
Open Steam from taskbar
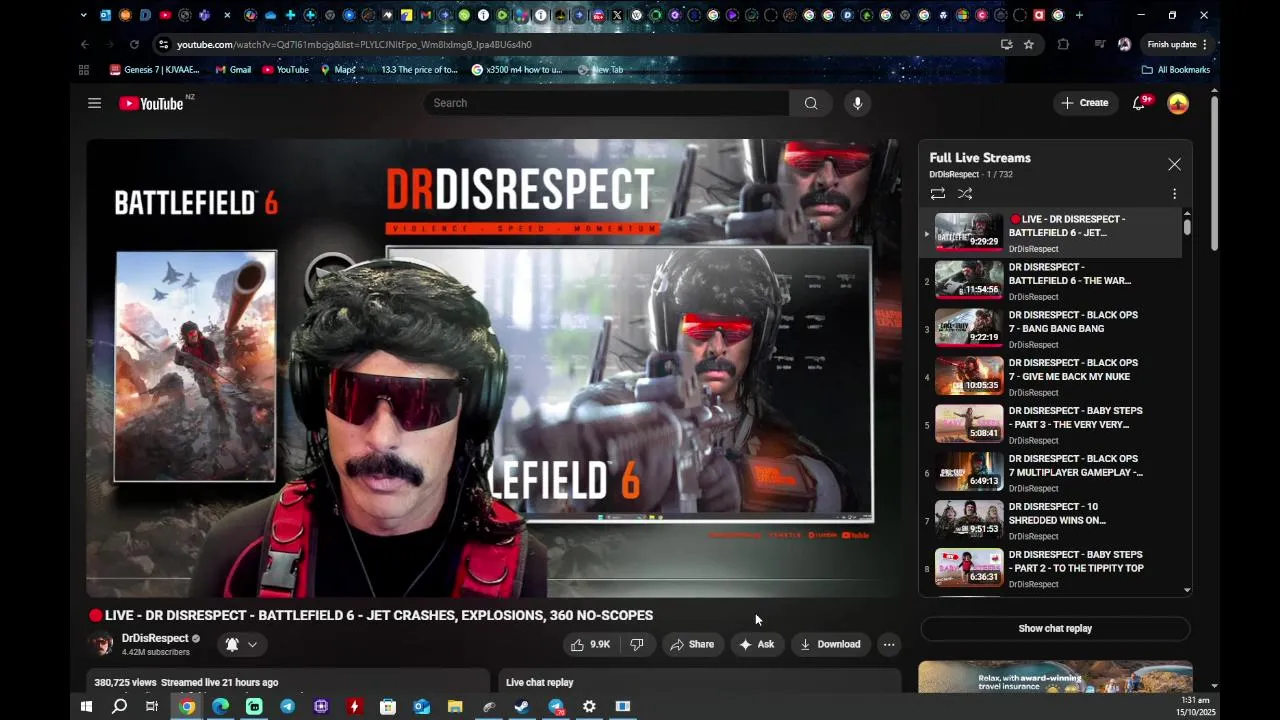point(522,706)
